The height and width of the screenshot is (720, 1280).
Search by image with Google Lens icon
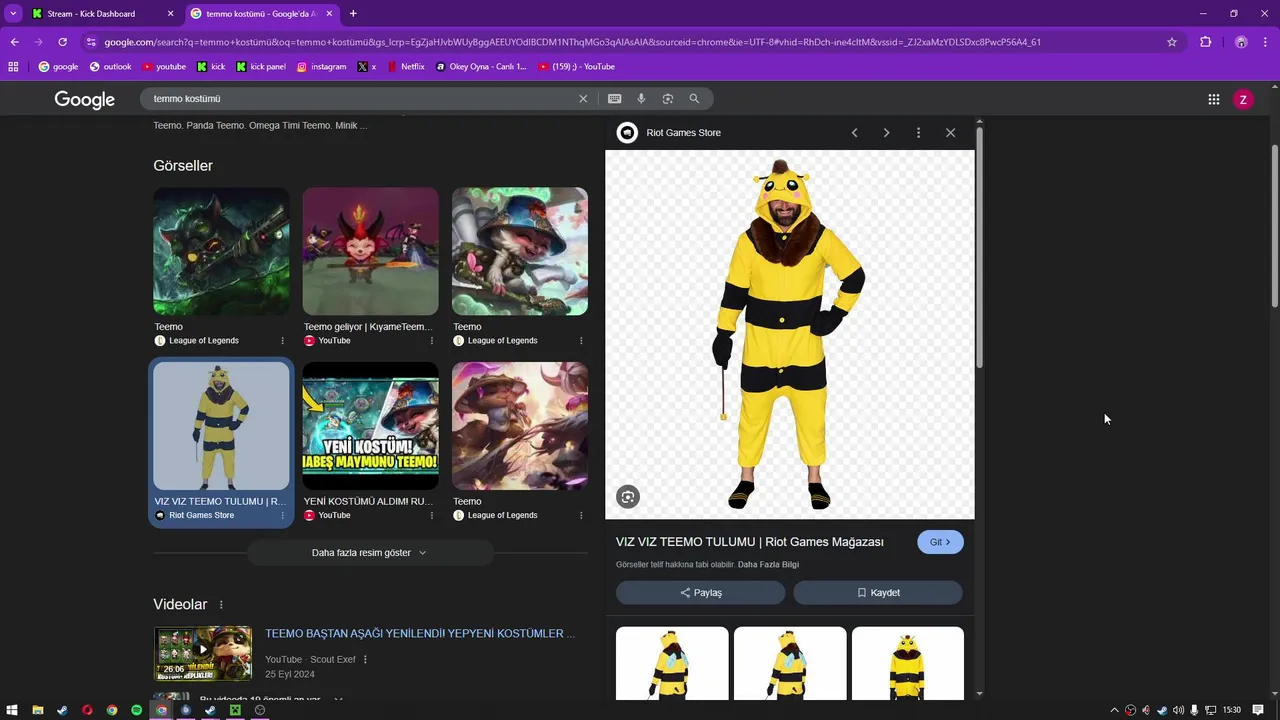(x=668, y=99)
